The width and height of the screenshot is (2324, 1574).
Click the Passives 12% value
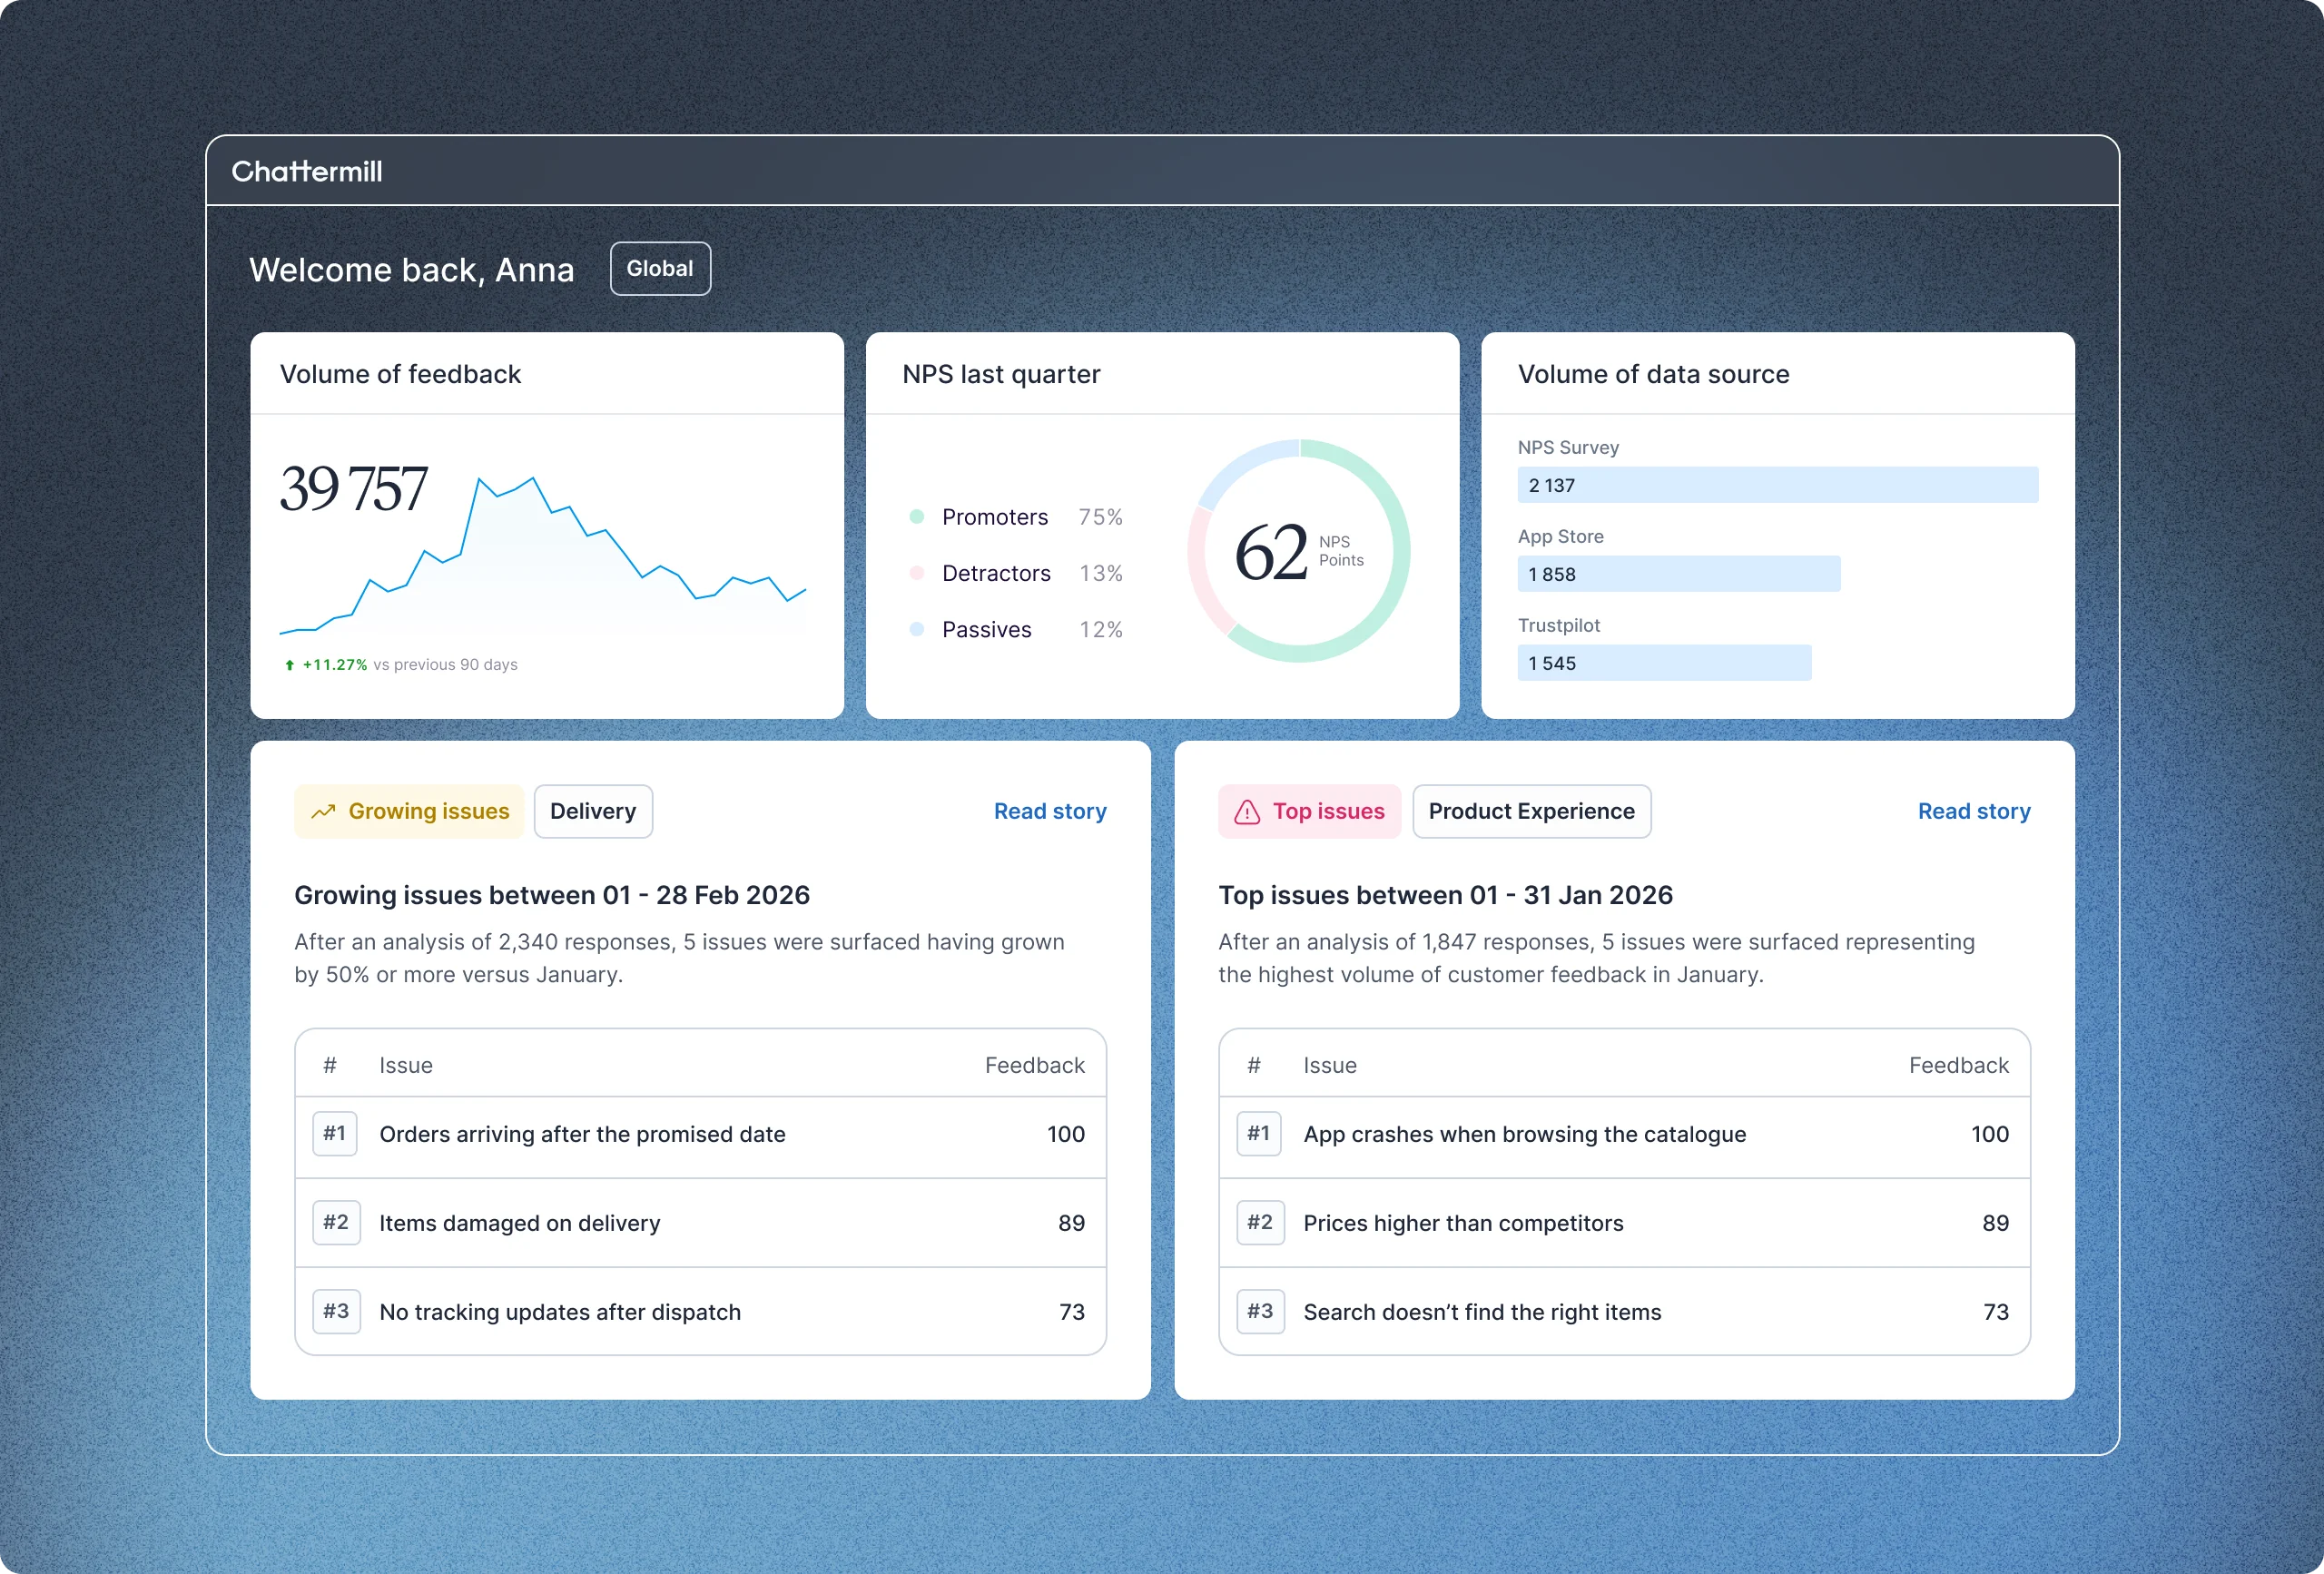1100,629
